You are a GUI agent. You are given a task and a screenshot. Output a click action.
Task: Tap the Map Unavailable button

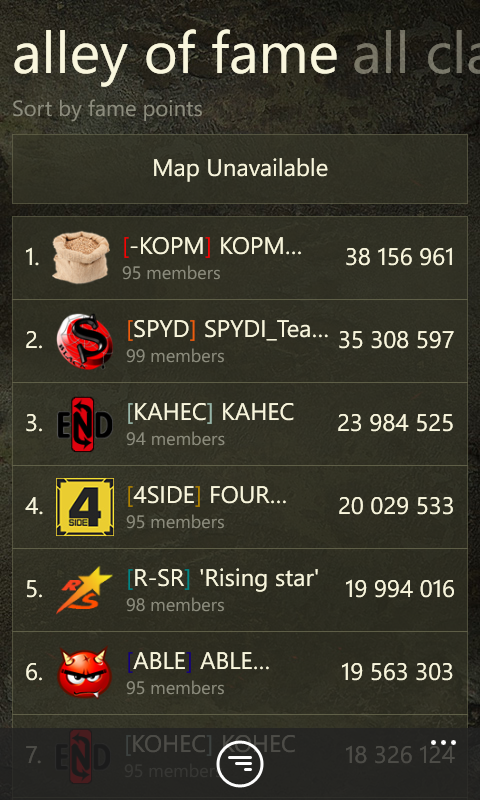(240, 169)
